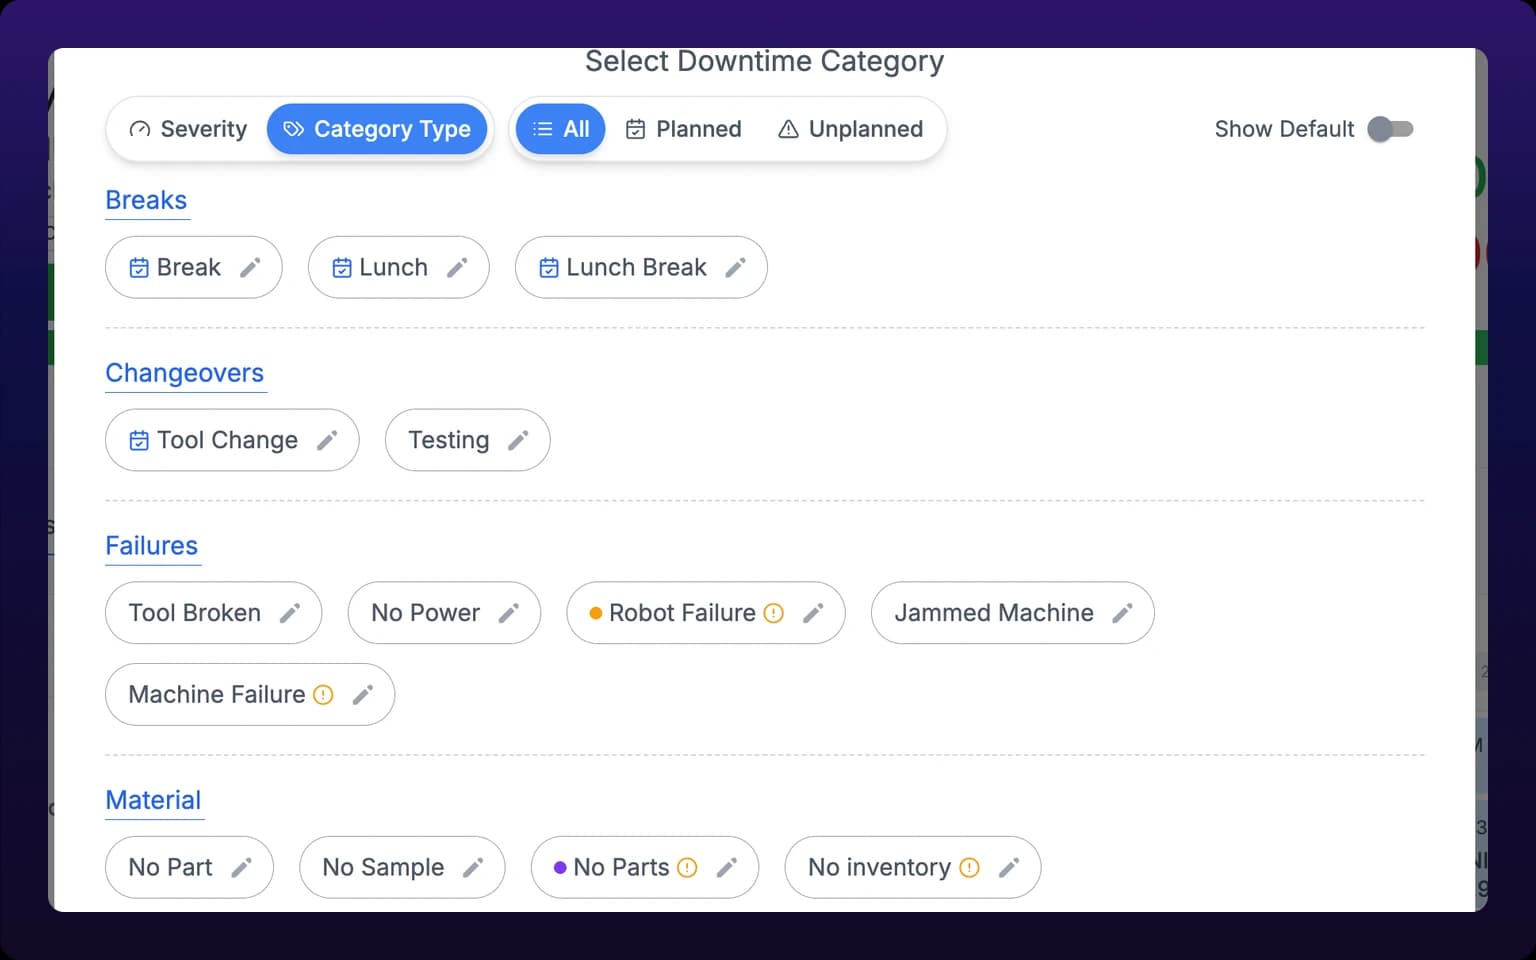Click the warning icon on Machine Failure
The image size is (1536, 960).
tap(323, 694)
